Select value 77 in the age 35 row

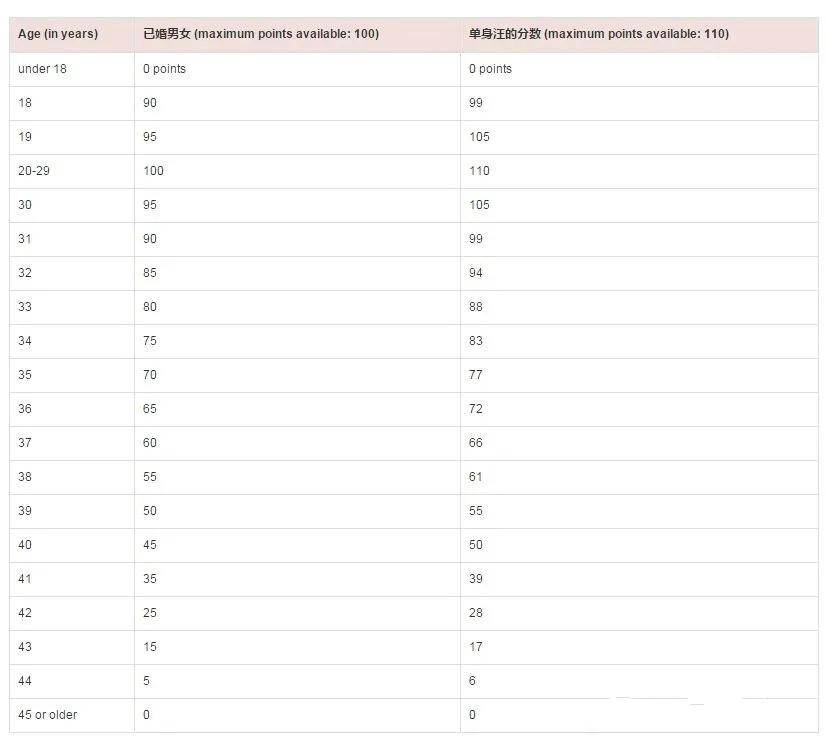coord(475,375)
